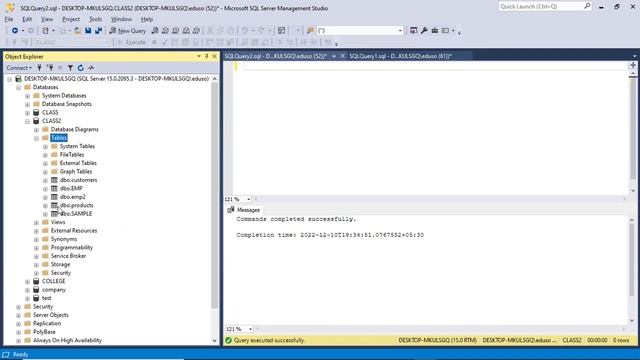This screenshot has width=640, height=360.
Task: Open the editor zoom 121 % dropdown
Action: (249, 199)
